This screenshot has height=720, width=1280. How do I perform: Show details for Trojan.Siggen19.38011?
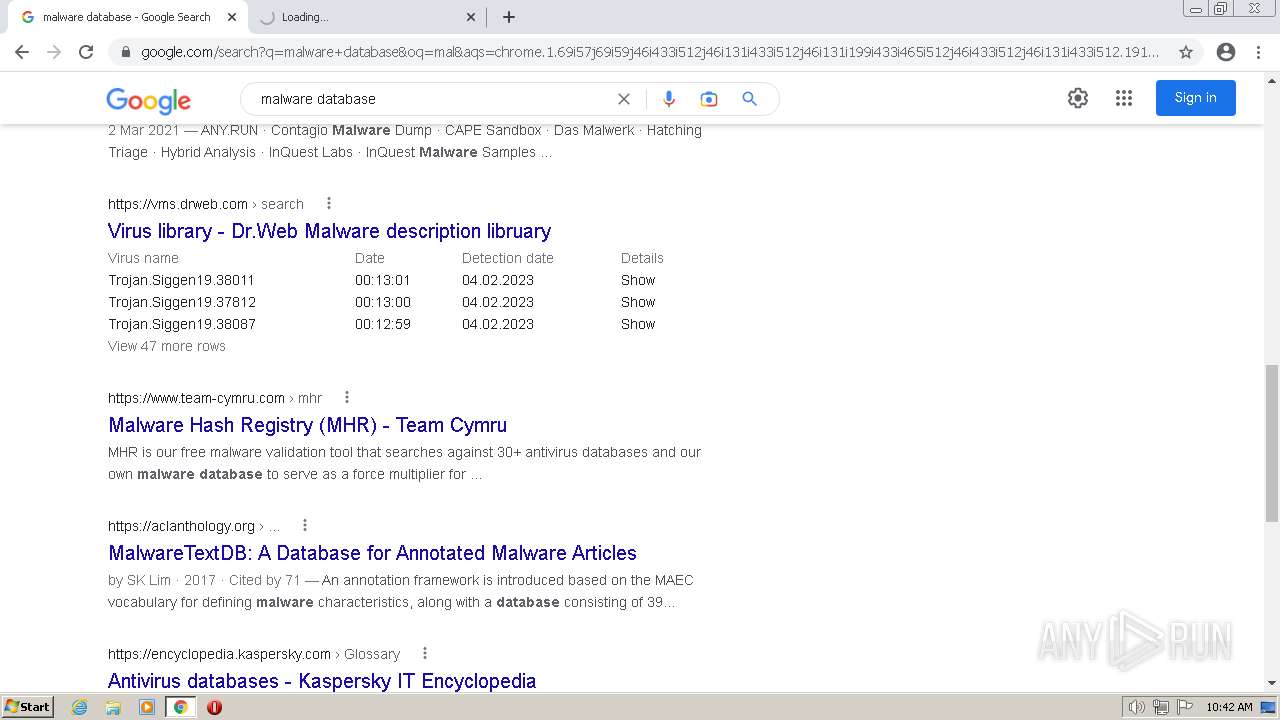[x=638, y=280]
